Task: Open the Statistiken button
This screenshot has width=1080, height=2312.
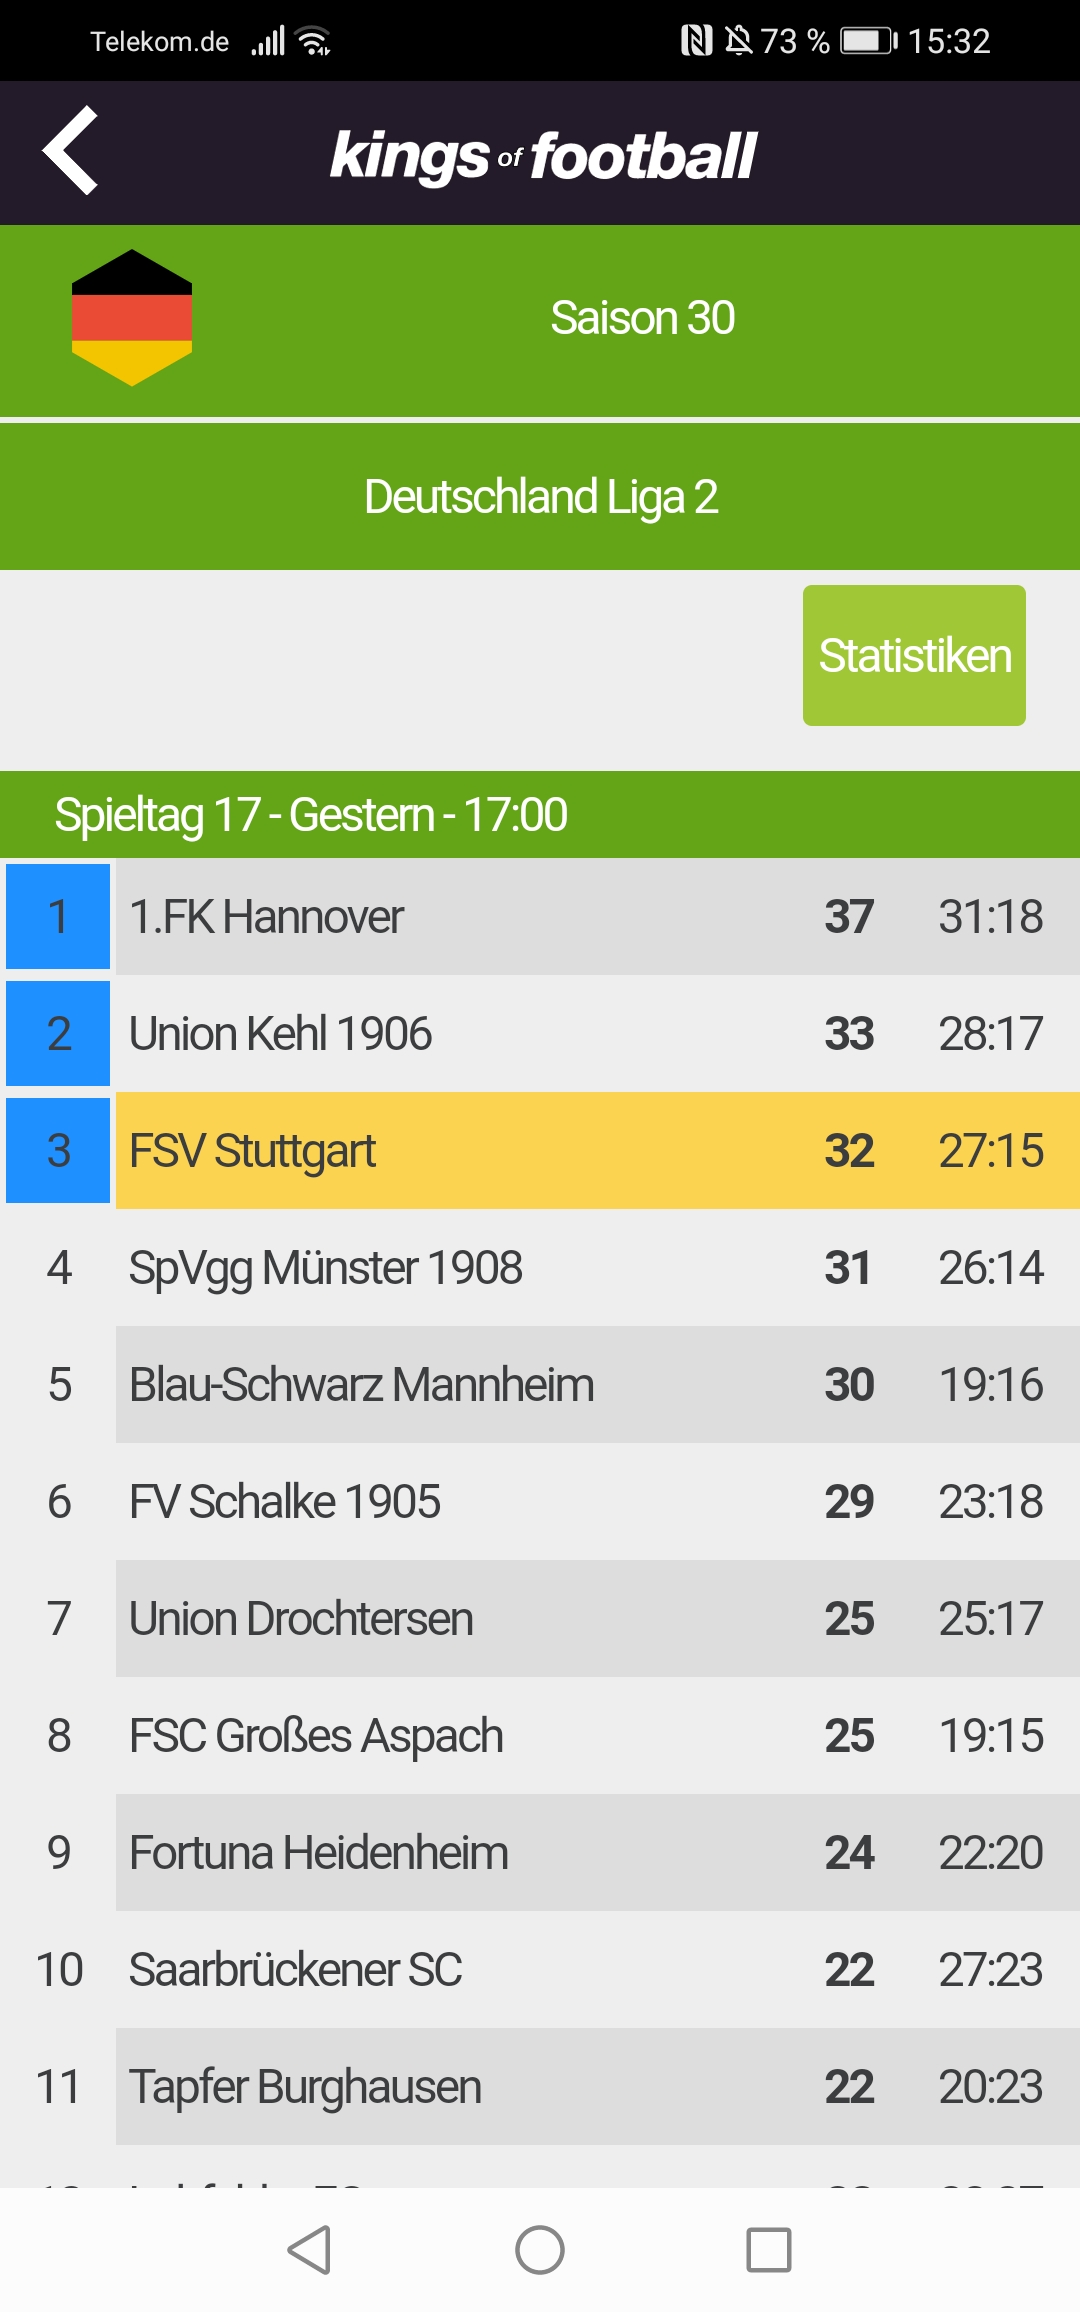Action: pos(914,655)
